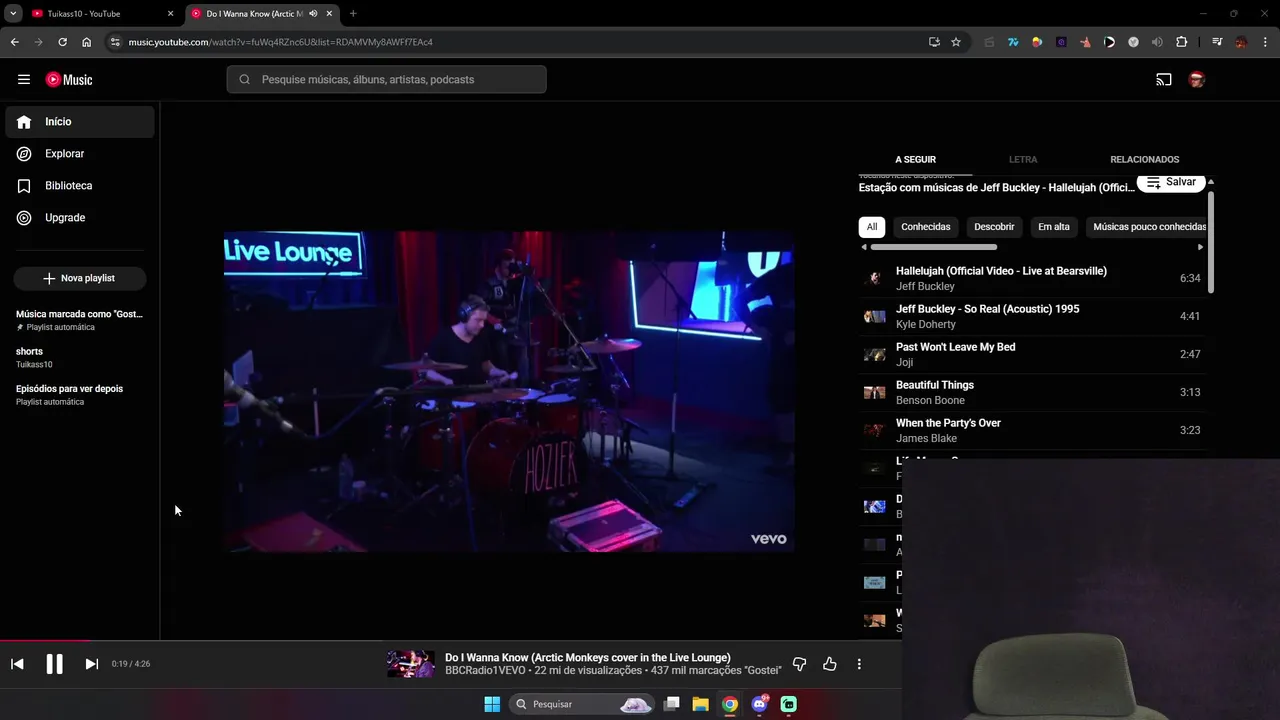Screen dimensions: 1280x720
Task: Open Upgrade in sidebar
Action: (x=80, y=218)
